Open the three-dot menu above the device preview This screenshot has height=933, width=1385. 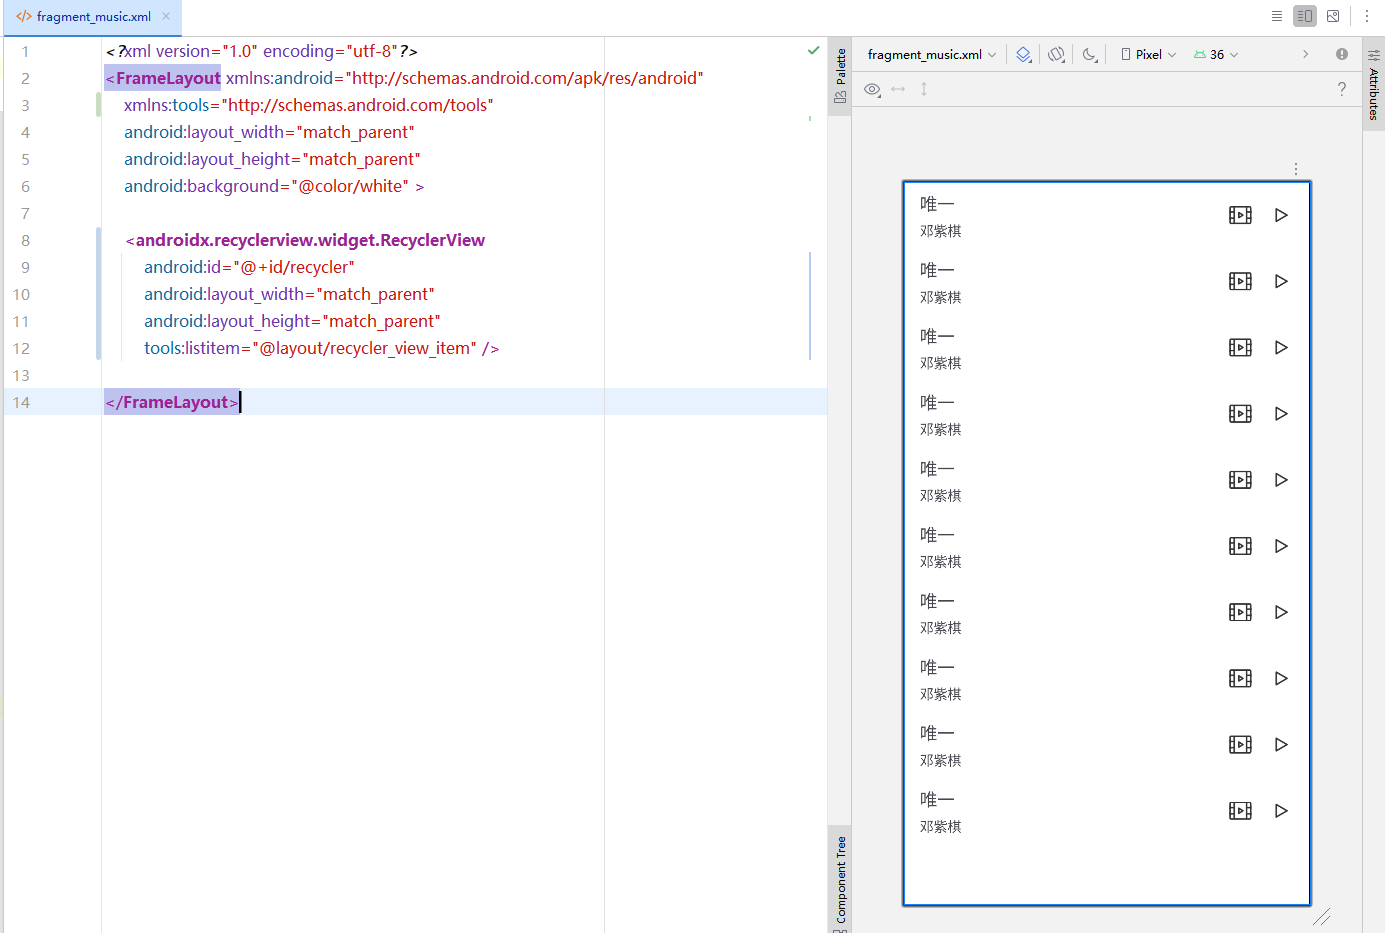1296,169
